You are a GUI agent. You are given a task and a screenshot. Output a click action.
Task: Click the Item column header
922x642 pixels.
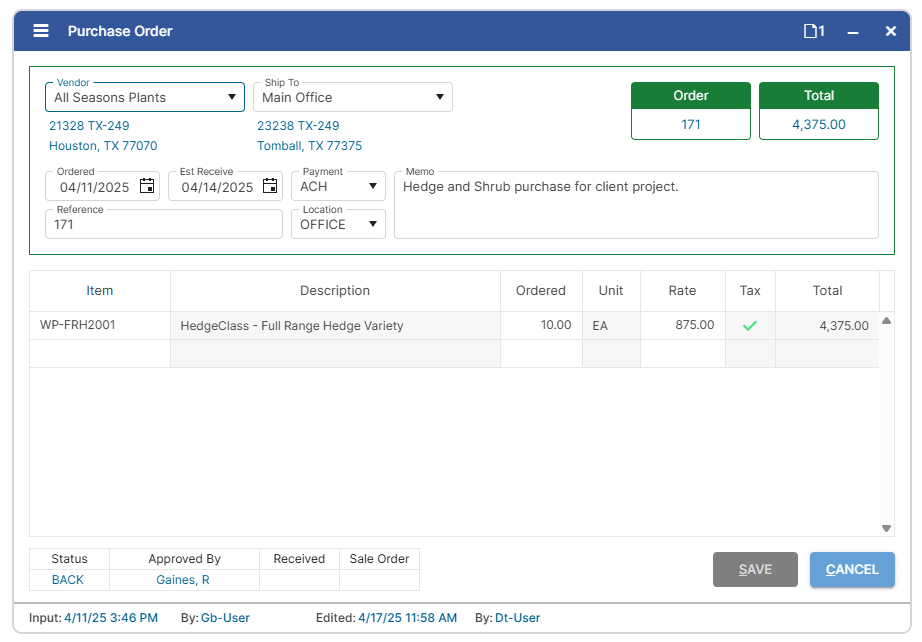(99, 290)
